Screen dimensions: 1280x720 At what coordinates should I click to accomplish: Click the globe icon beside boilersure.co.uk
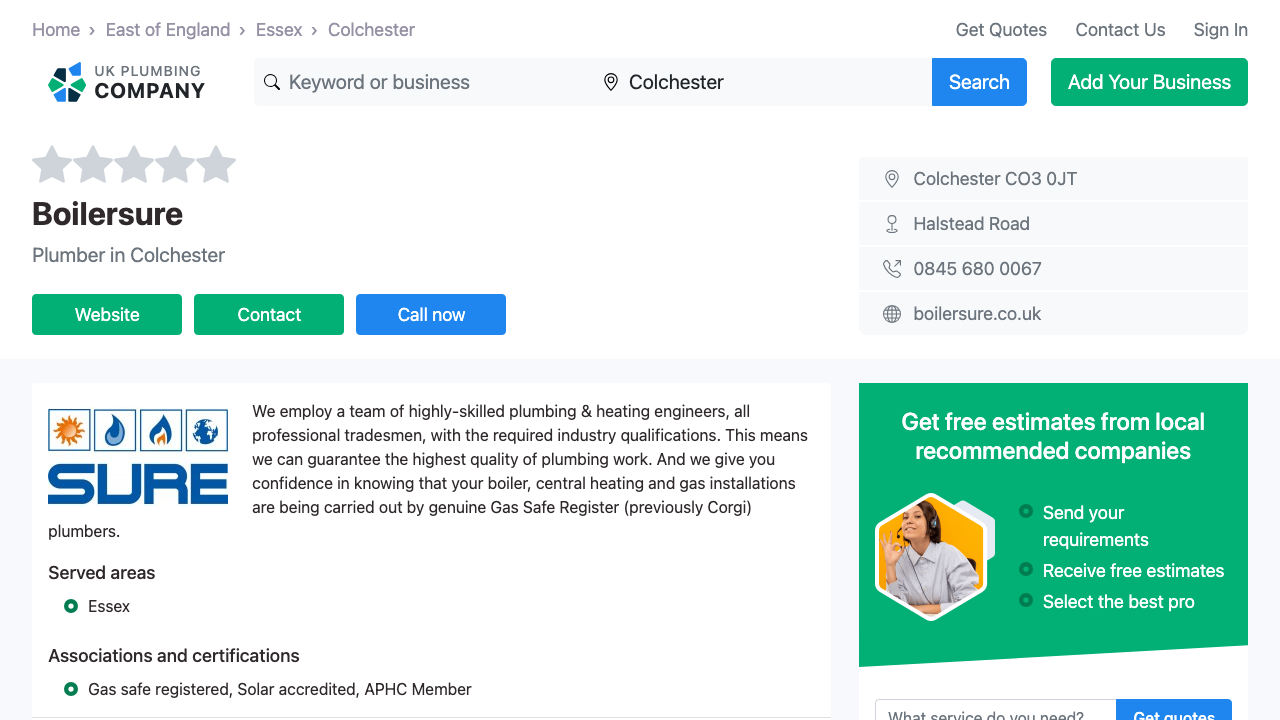pos(891,313)
